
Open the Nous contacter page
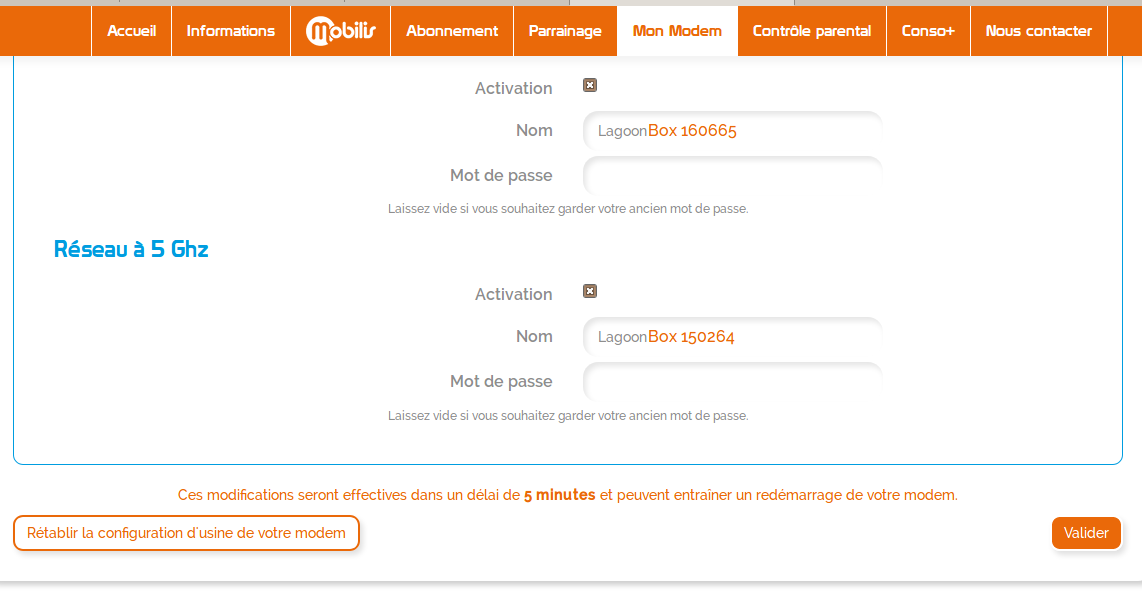tap(1039, 31)
